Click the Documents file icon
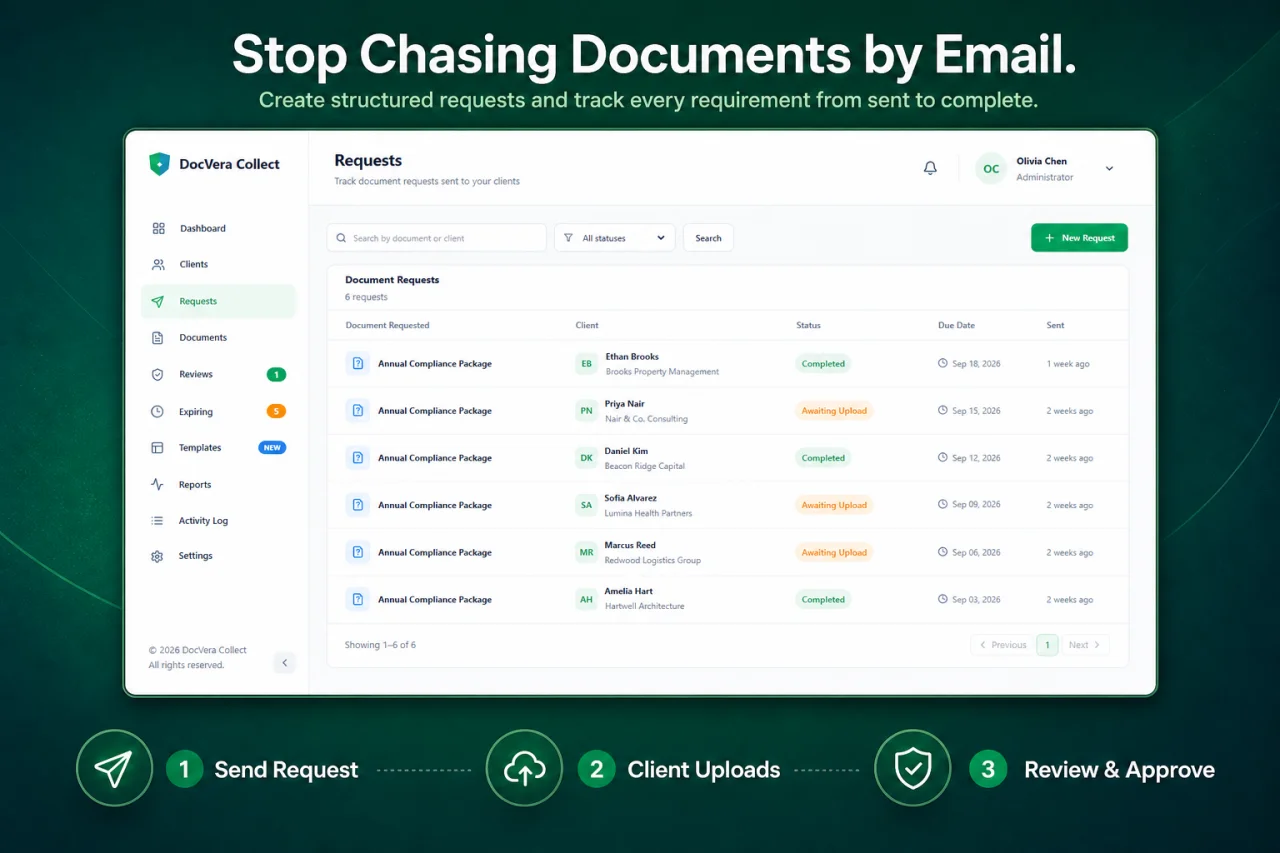Image resolution: width=1280 pixels, height=853 pixels. [x=157, y=338]
